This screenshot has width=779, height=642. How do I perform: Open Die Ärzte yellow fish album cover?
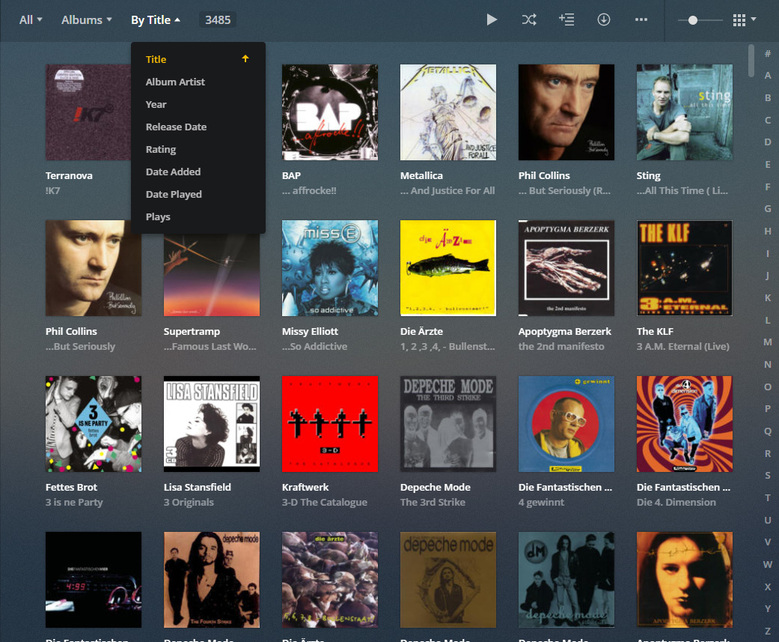tap(448, 268)
